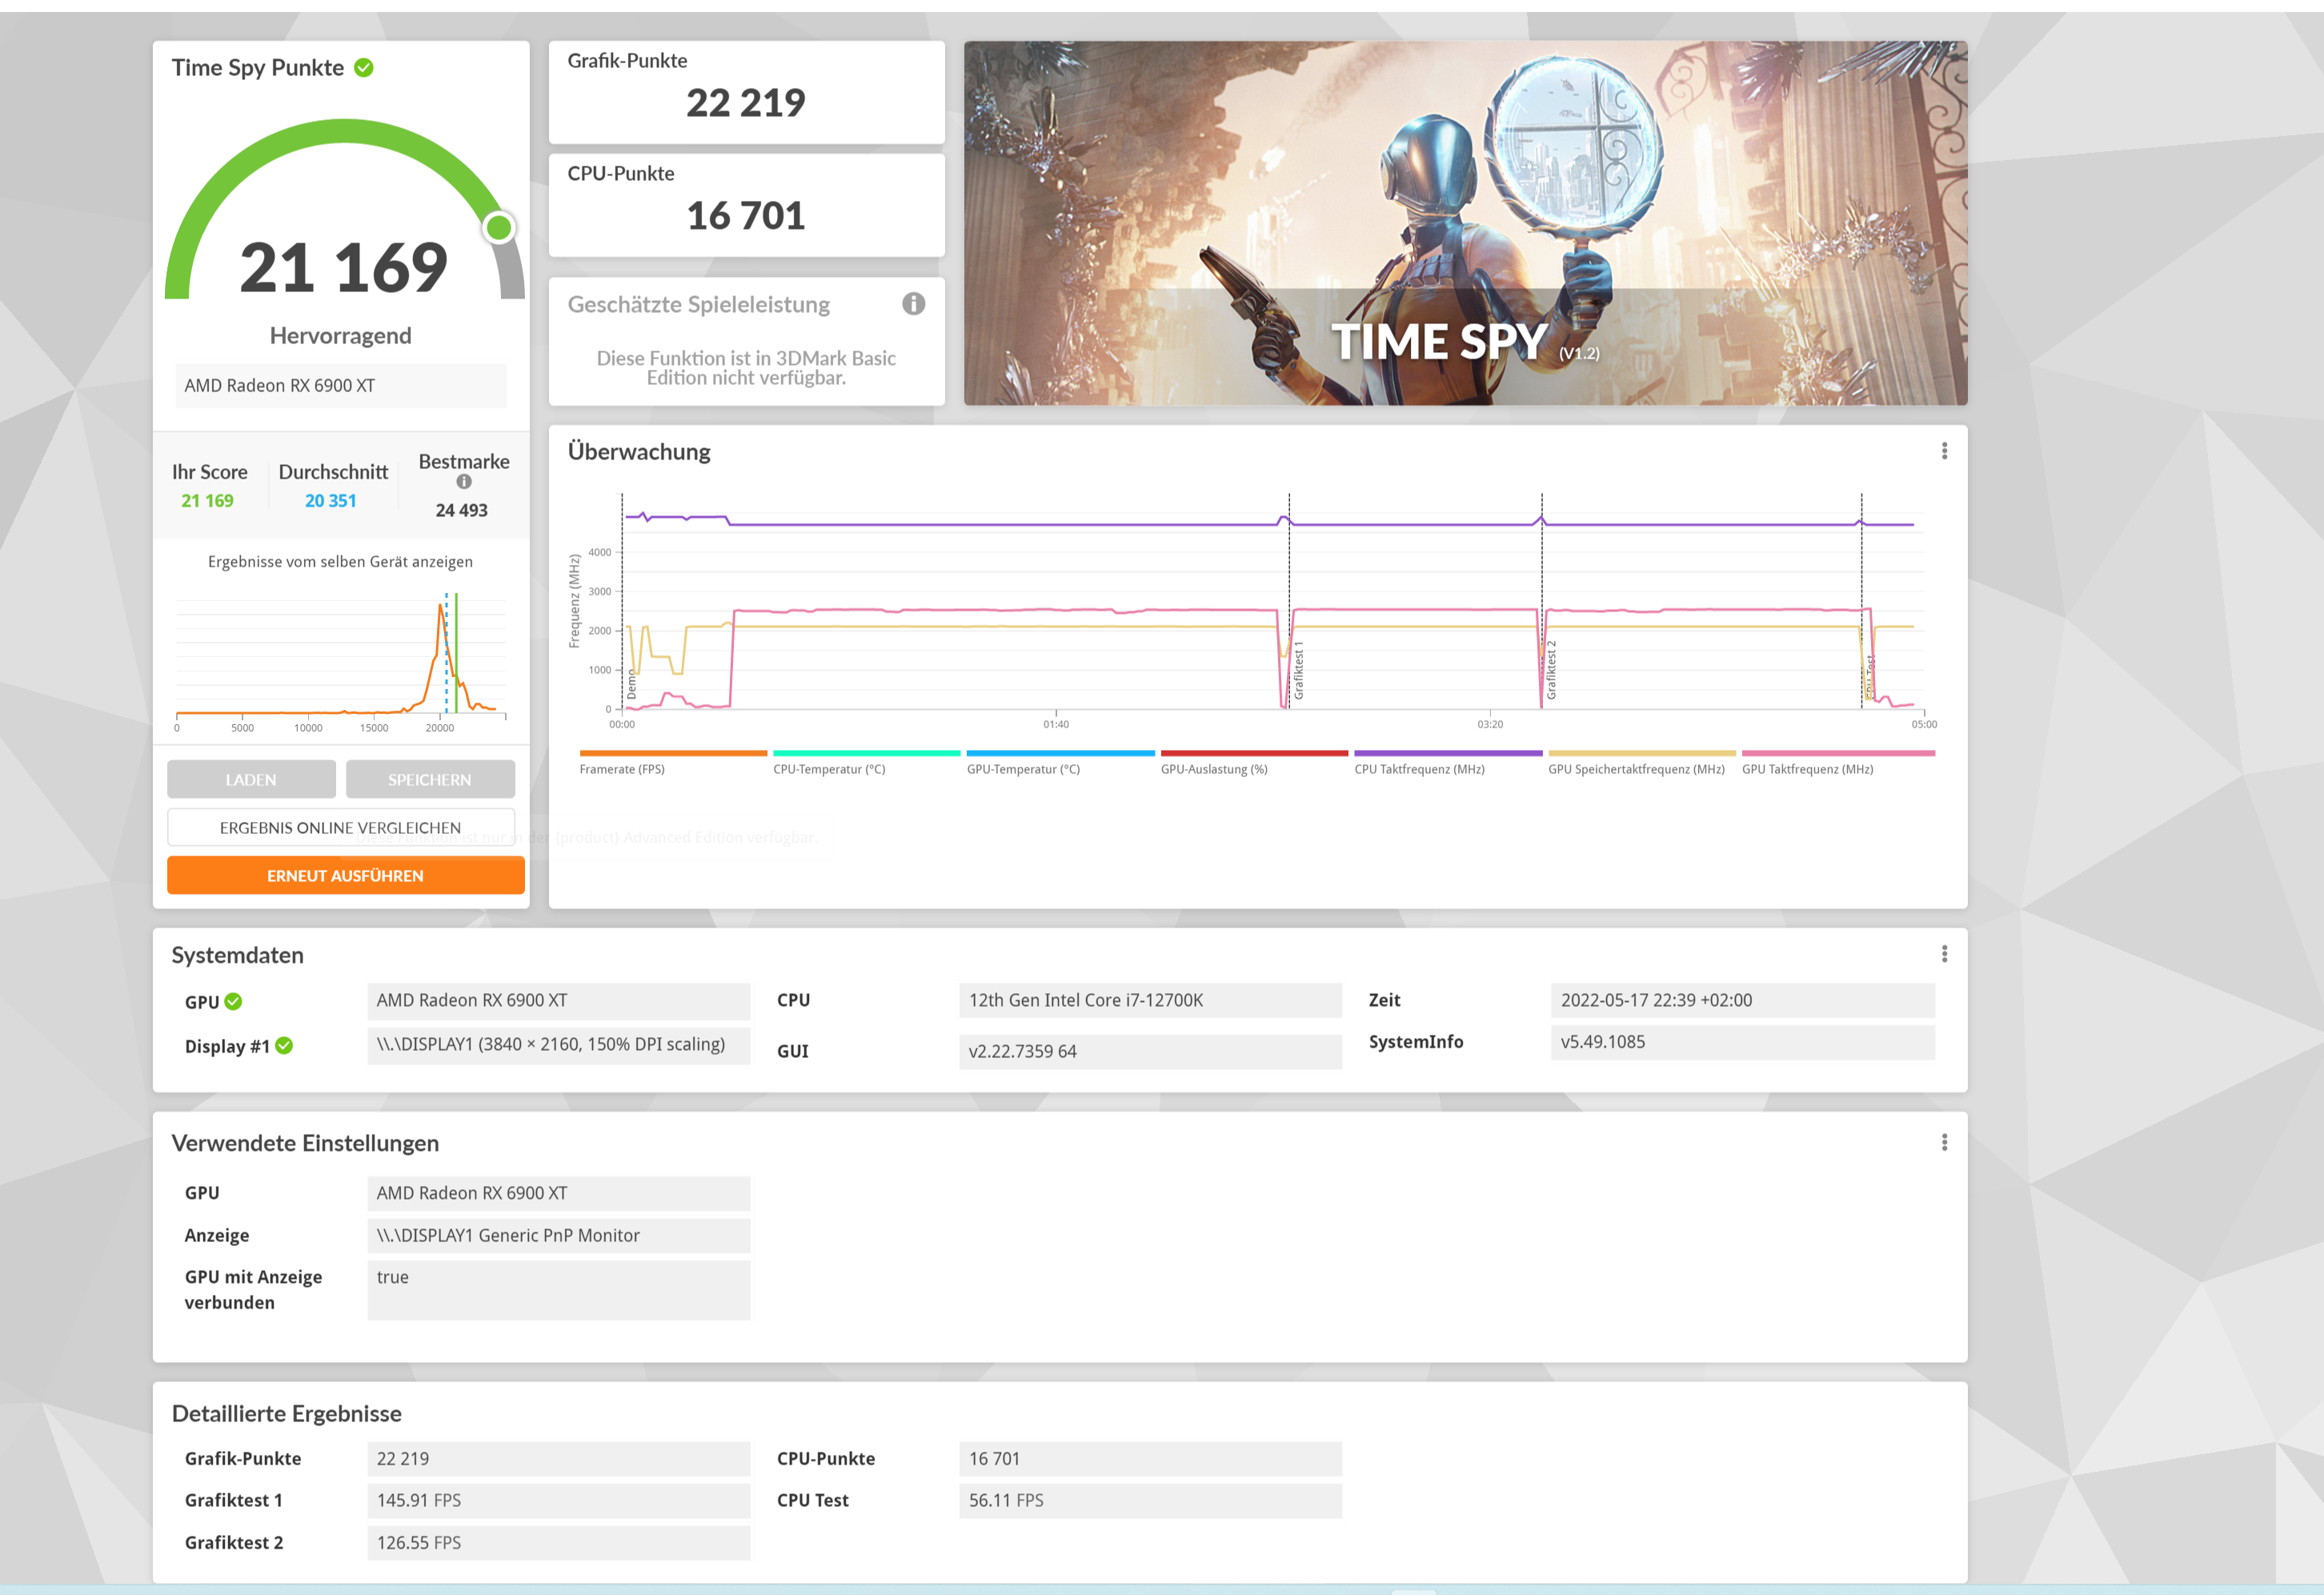Toggle the CPU-Temperatur legend series
The height and width of the screenshot is (1595, 2324).
pos(829,769)
